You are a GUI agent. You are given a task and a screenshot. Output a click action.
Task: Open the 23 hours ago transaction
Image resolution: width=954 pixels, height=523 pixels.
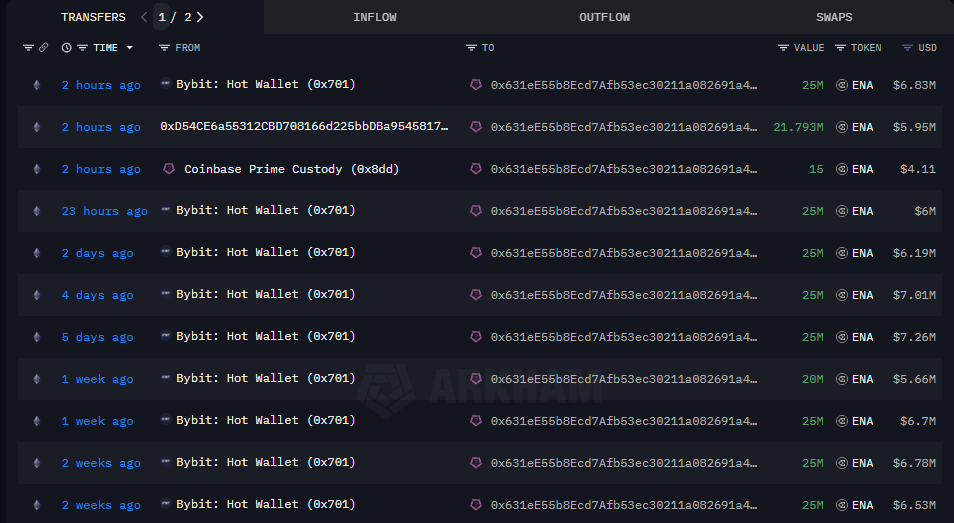point(104,211)
